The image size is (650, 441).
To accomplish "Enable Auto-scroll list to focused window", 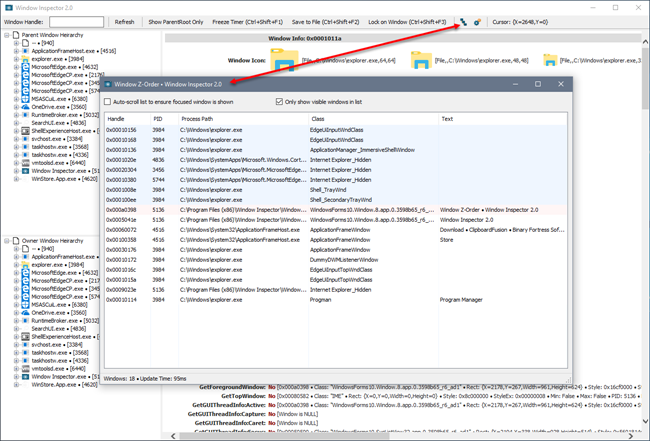I will pyautogui.click(x=109, y=102).
